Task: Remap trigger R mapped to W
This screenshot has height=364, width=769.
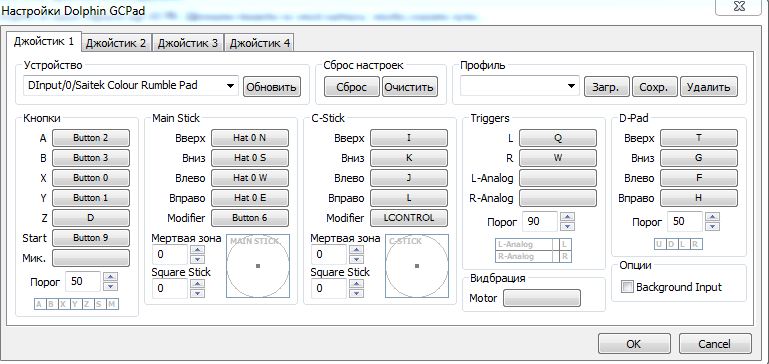Action: pyautogui.click(x=558, y=158)
